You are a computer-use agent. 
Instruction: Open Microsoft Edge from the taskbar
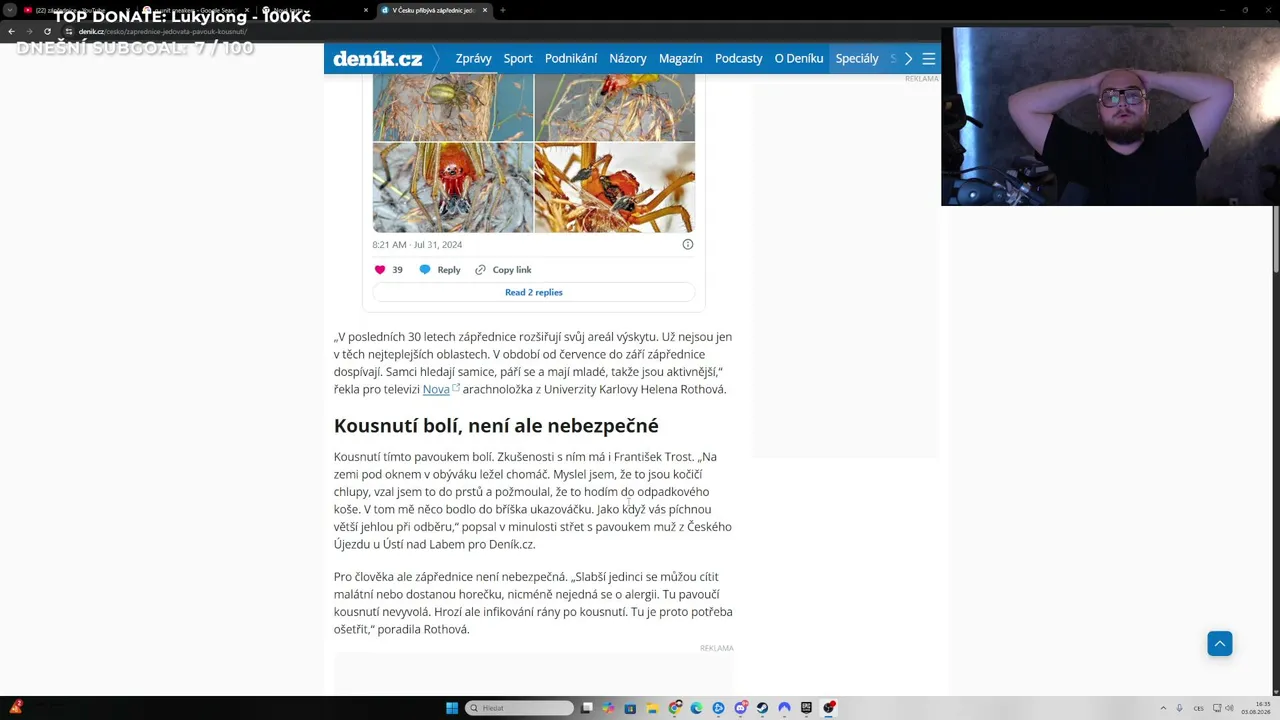pyautogui.click(x=697, y=708)
